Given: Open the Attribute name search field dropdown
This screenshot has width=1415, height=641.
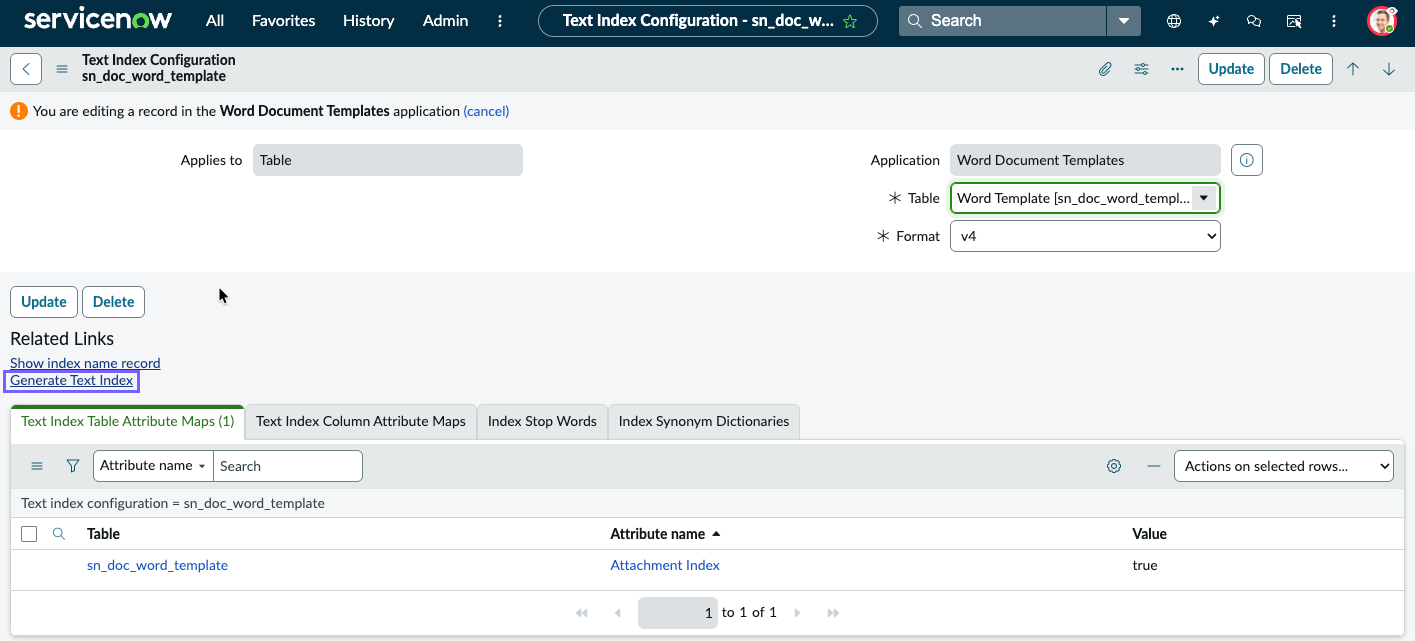Looking at the screenshot, I should (153, 466).
